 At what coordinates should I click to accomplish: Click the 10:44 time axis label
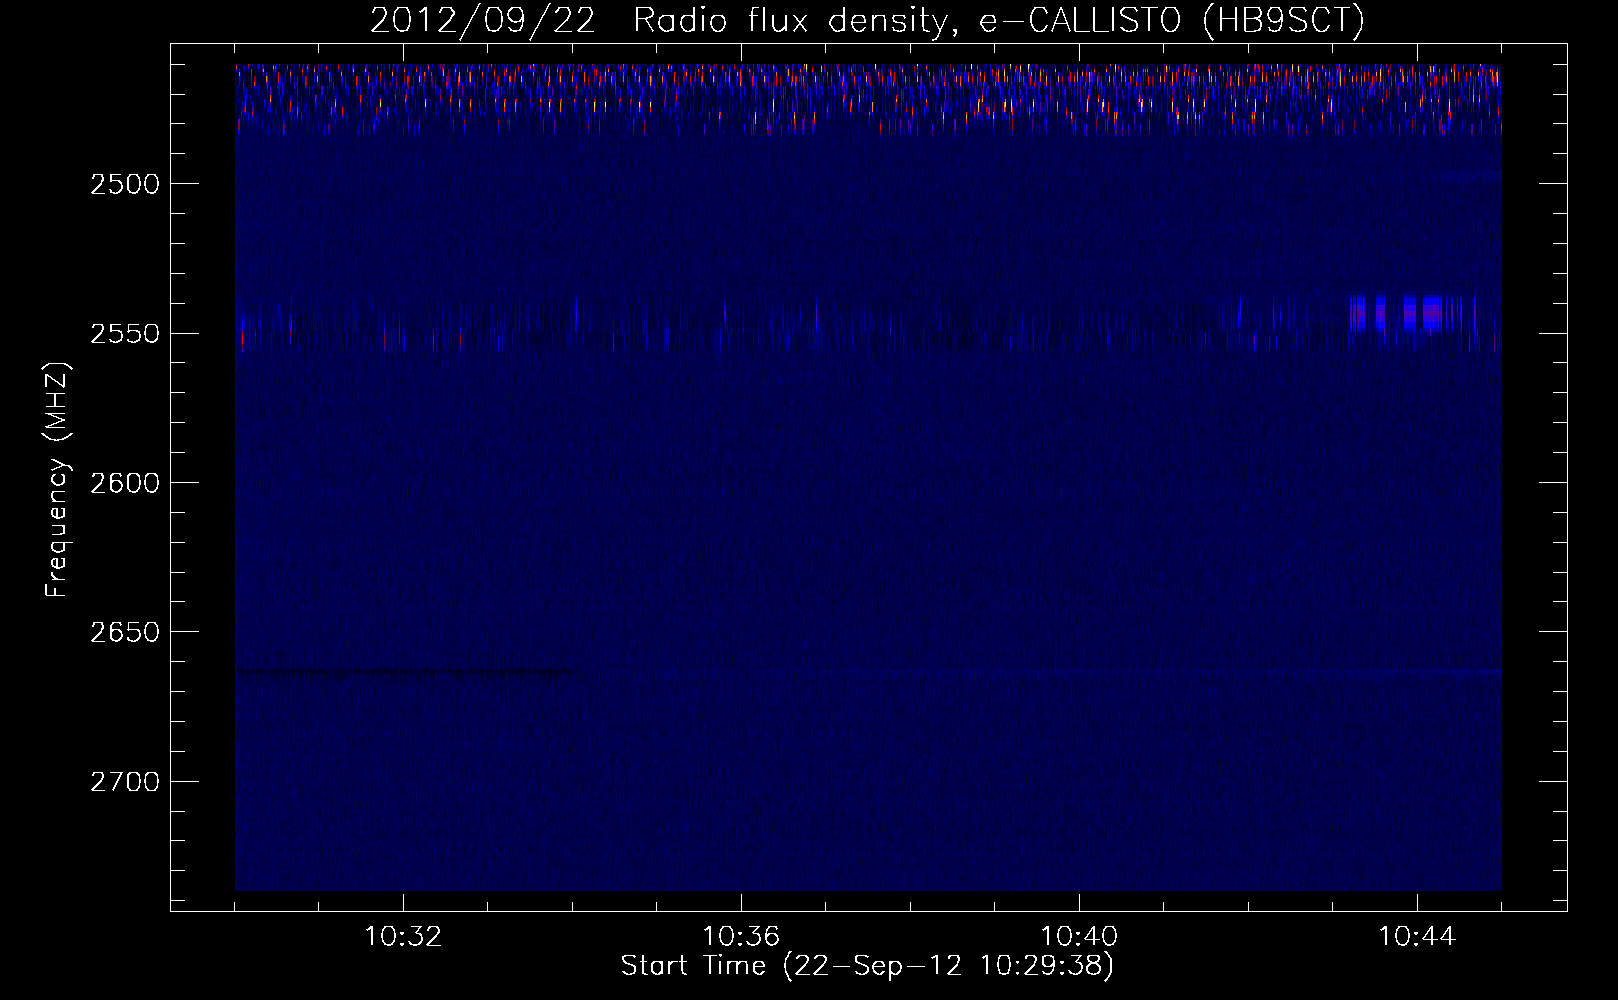(x=1417, y=937)
